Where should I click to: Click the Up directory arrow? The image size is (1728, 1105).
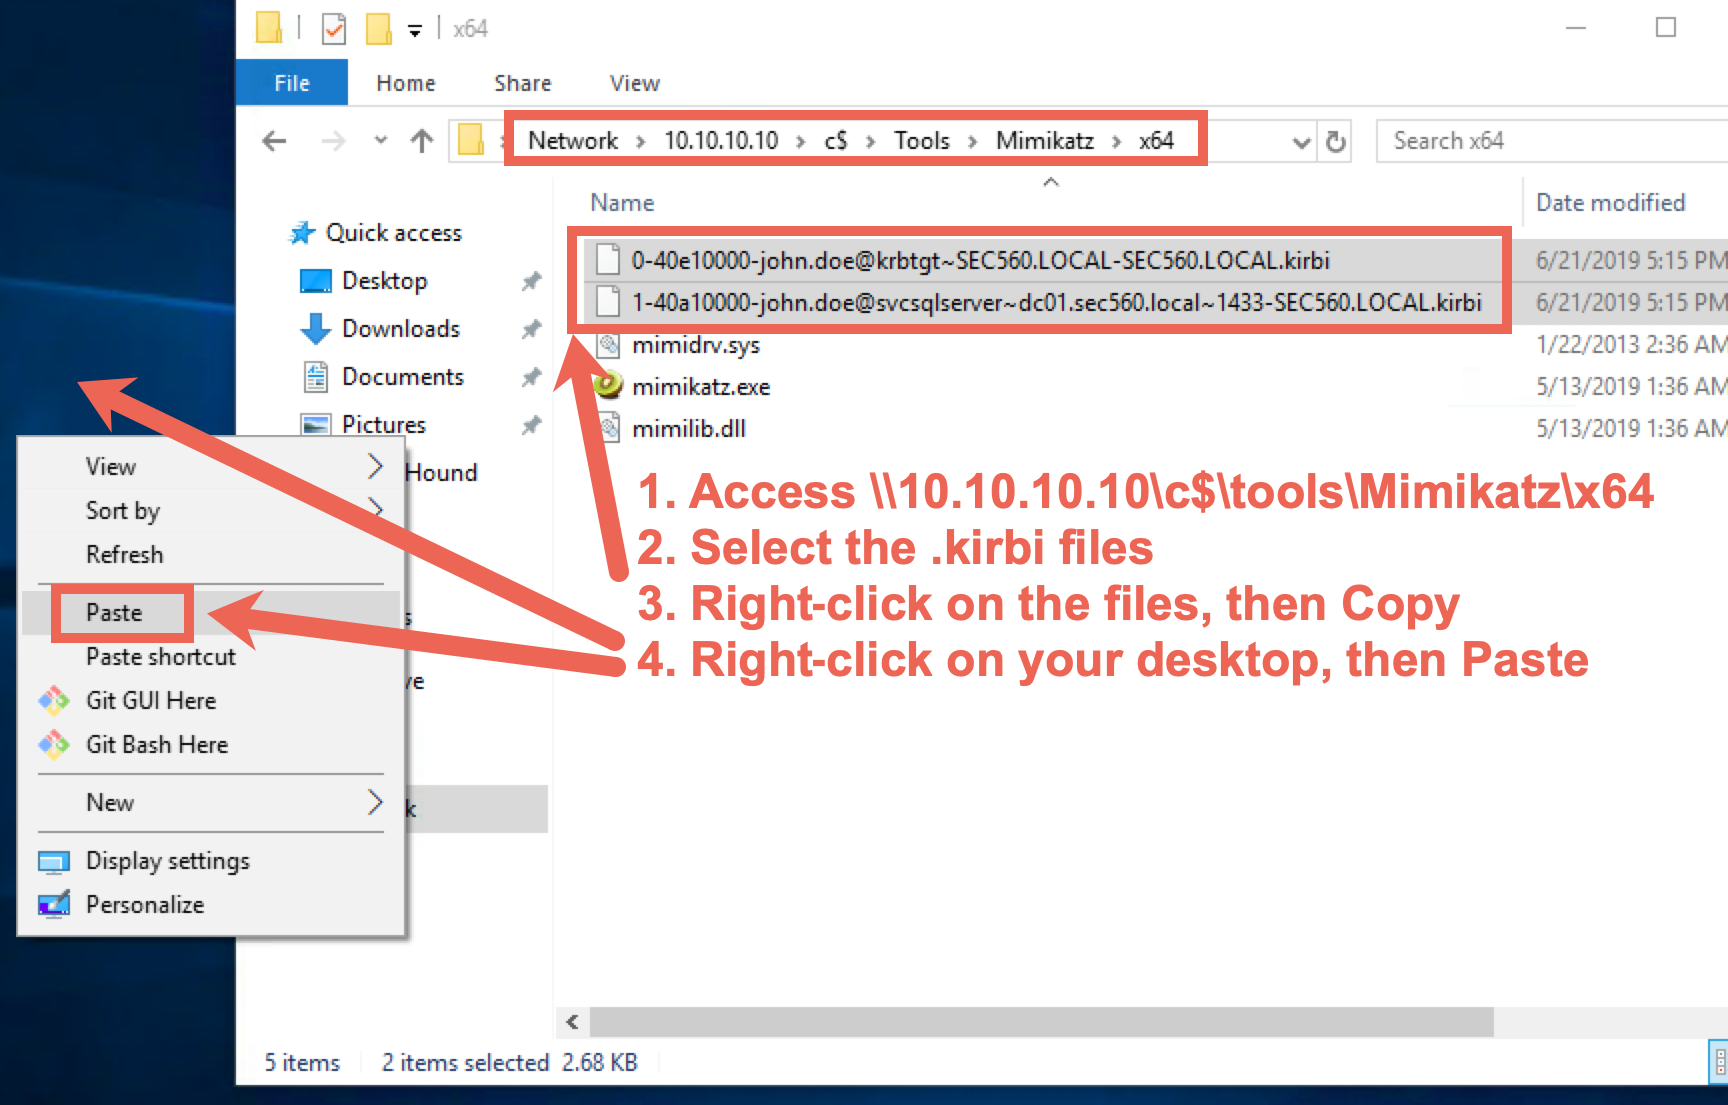422,142
